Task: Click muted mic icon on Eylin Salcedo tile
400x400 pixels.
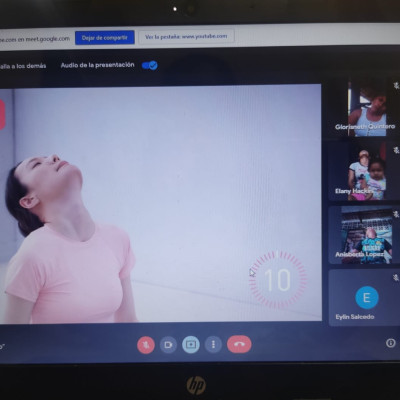Action: (396, 277)
